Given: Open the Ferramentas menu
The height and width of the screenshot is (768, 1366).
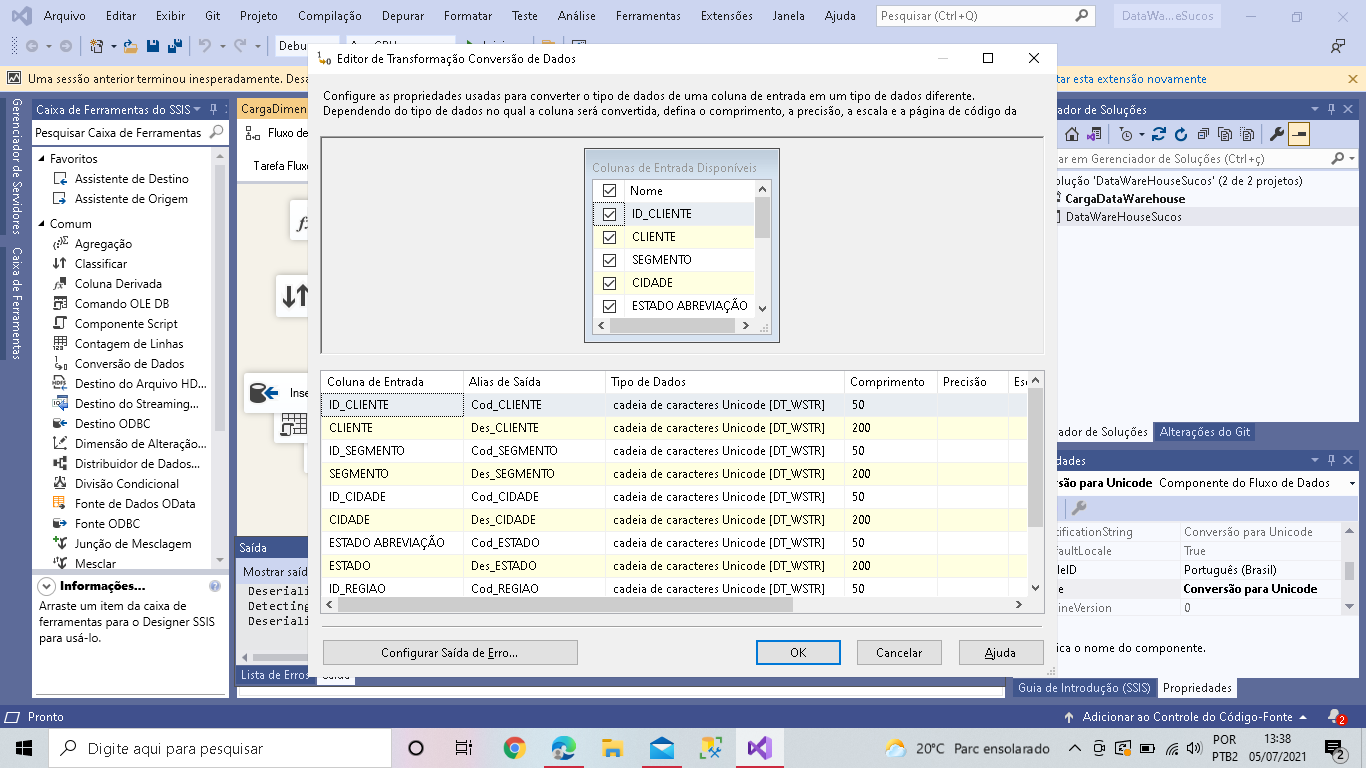Looking at the screenshot, I should (x=648, y=16).
